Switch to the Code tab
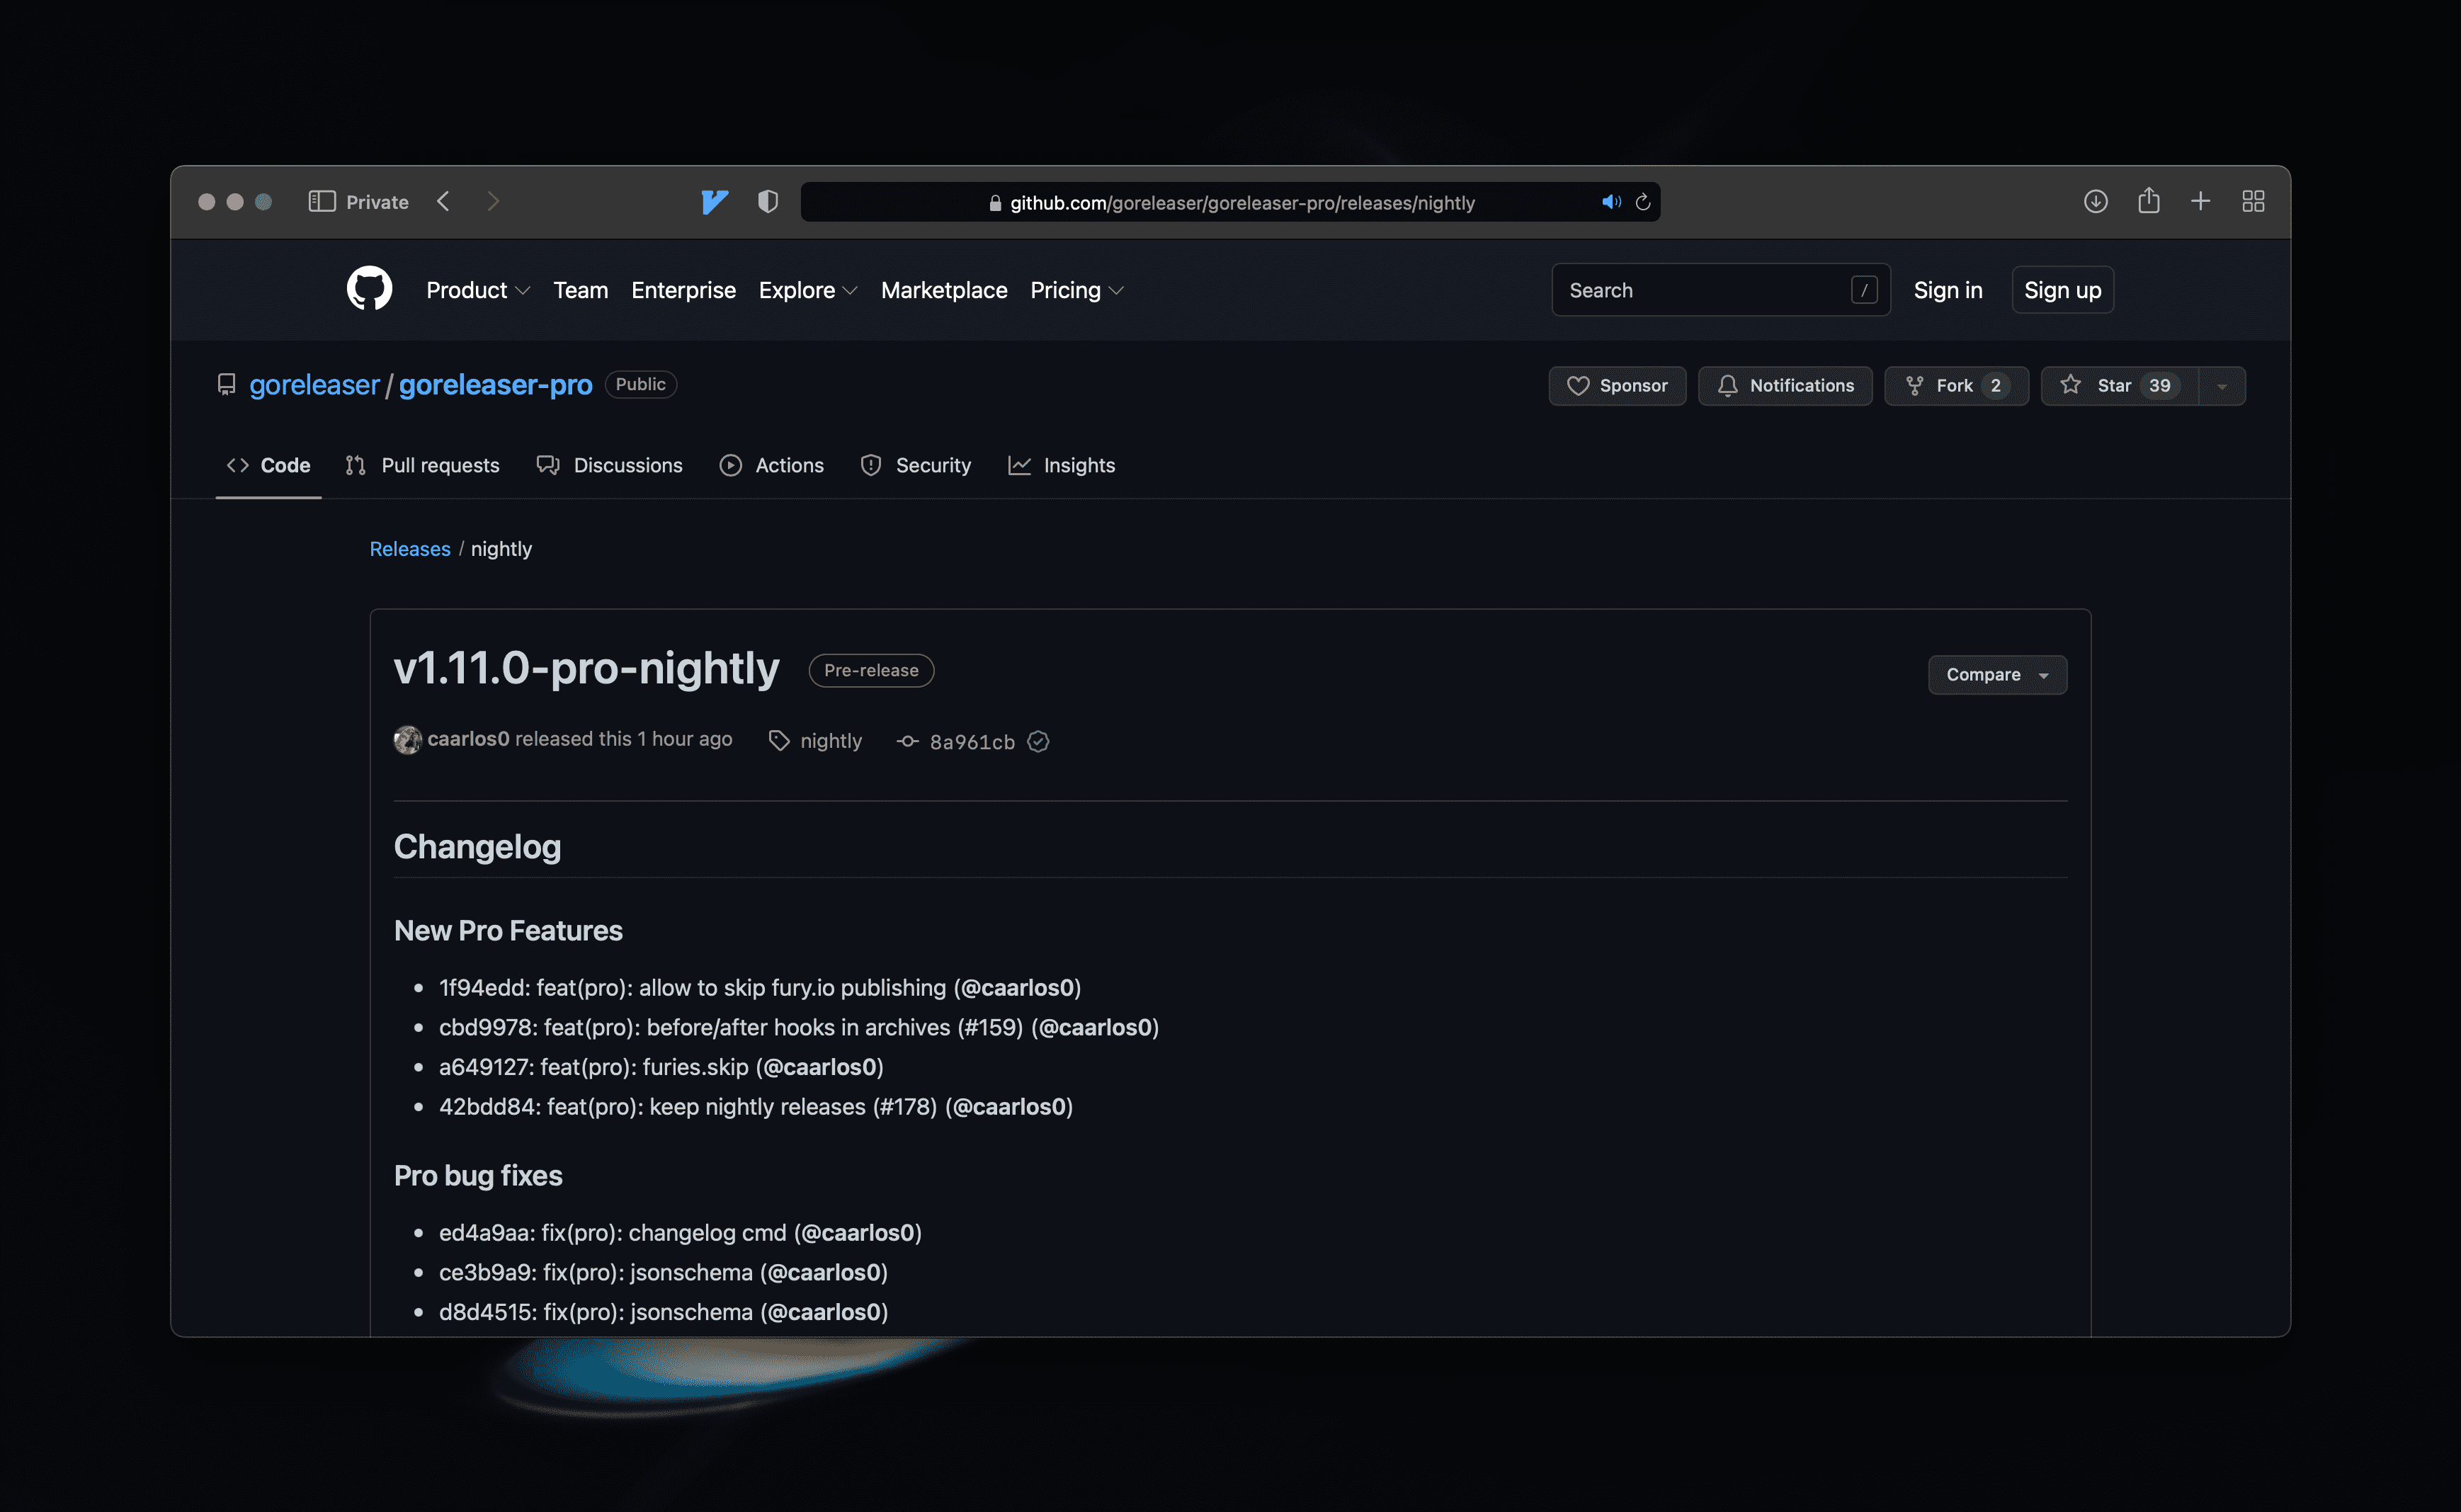The height and width of the screenshot is (1512, 2461). 268,465
